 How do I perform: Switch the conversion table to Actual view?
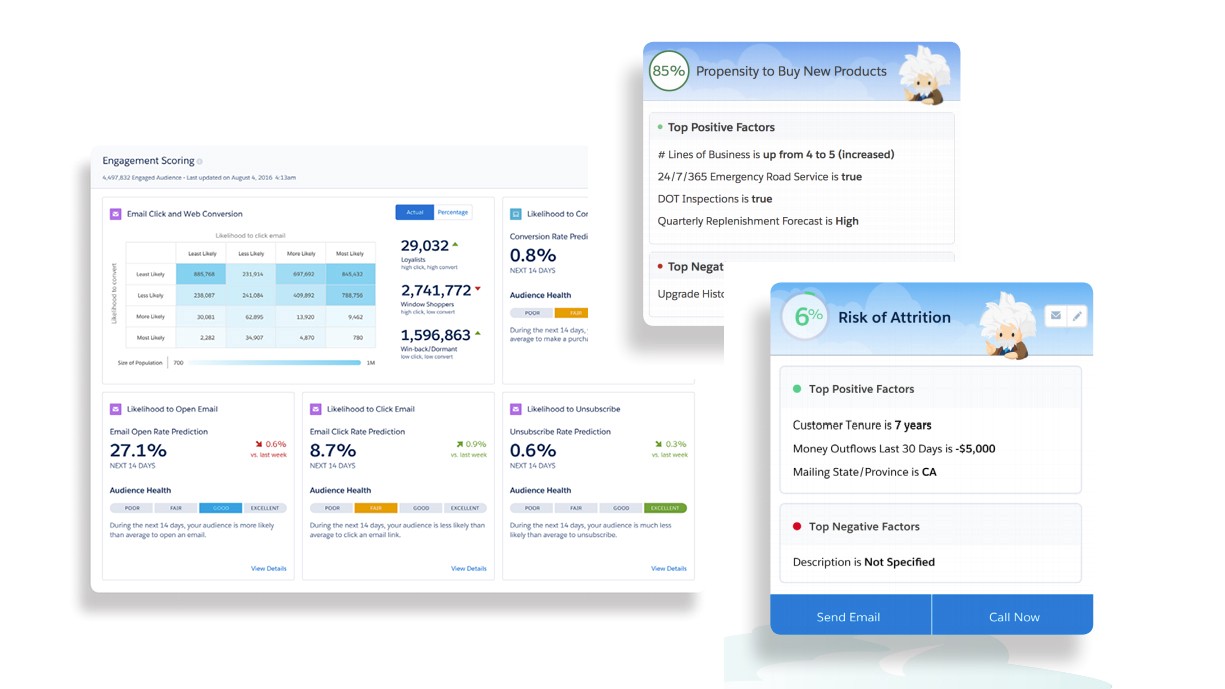pos(415,212)
